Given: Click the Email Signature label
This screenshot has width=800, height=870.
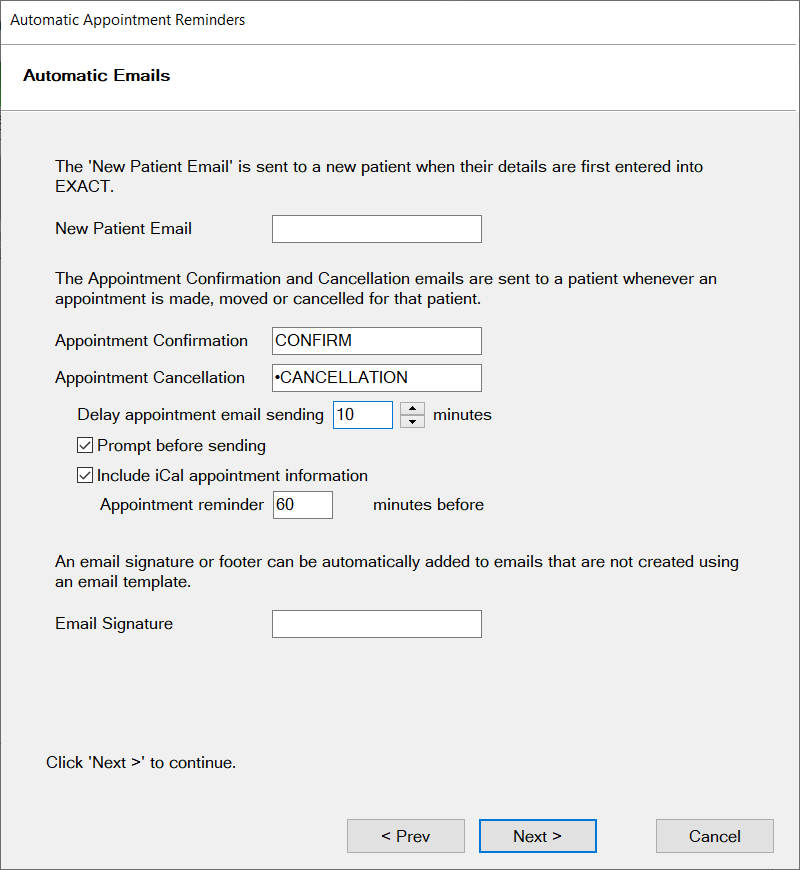Looking at the screenshot, I should [114, 624].
